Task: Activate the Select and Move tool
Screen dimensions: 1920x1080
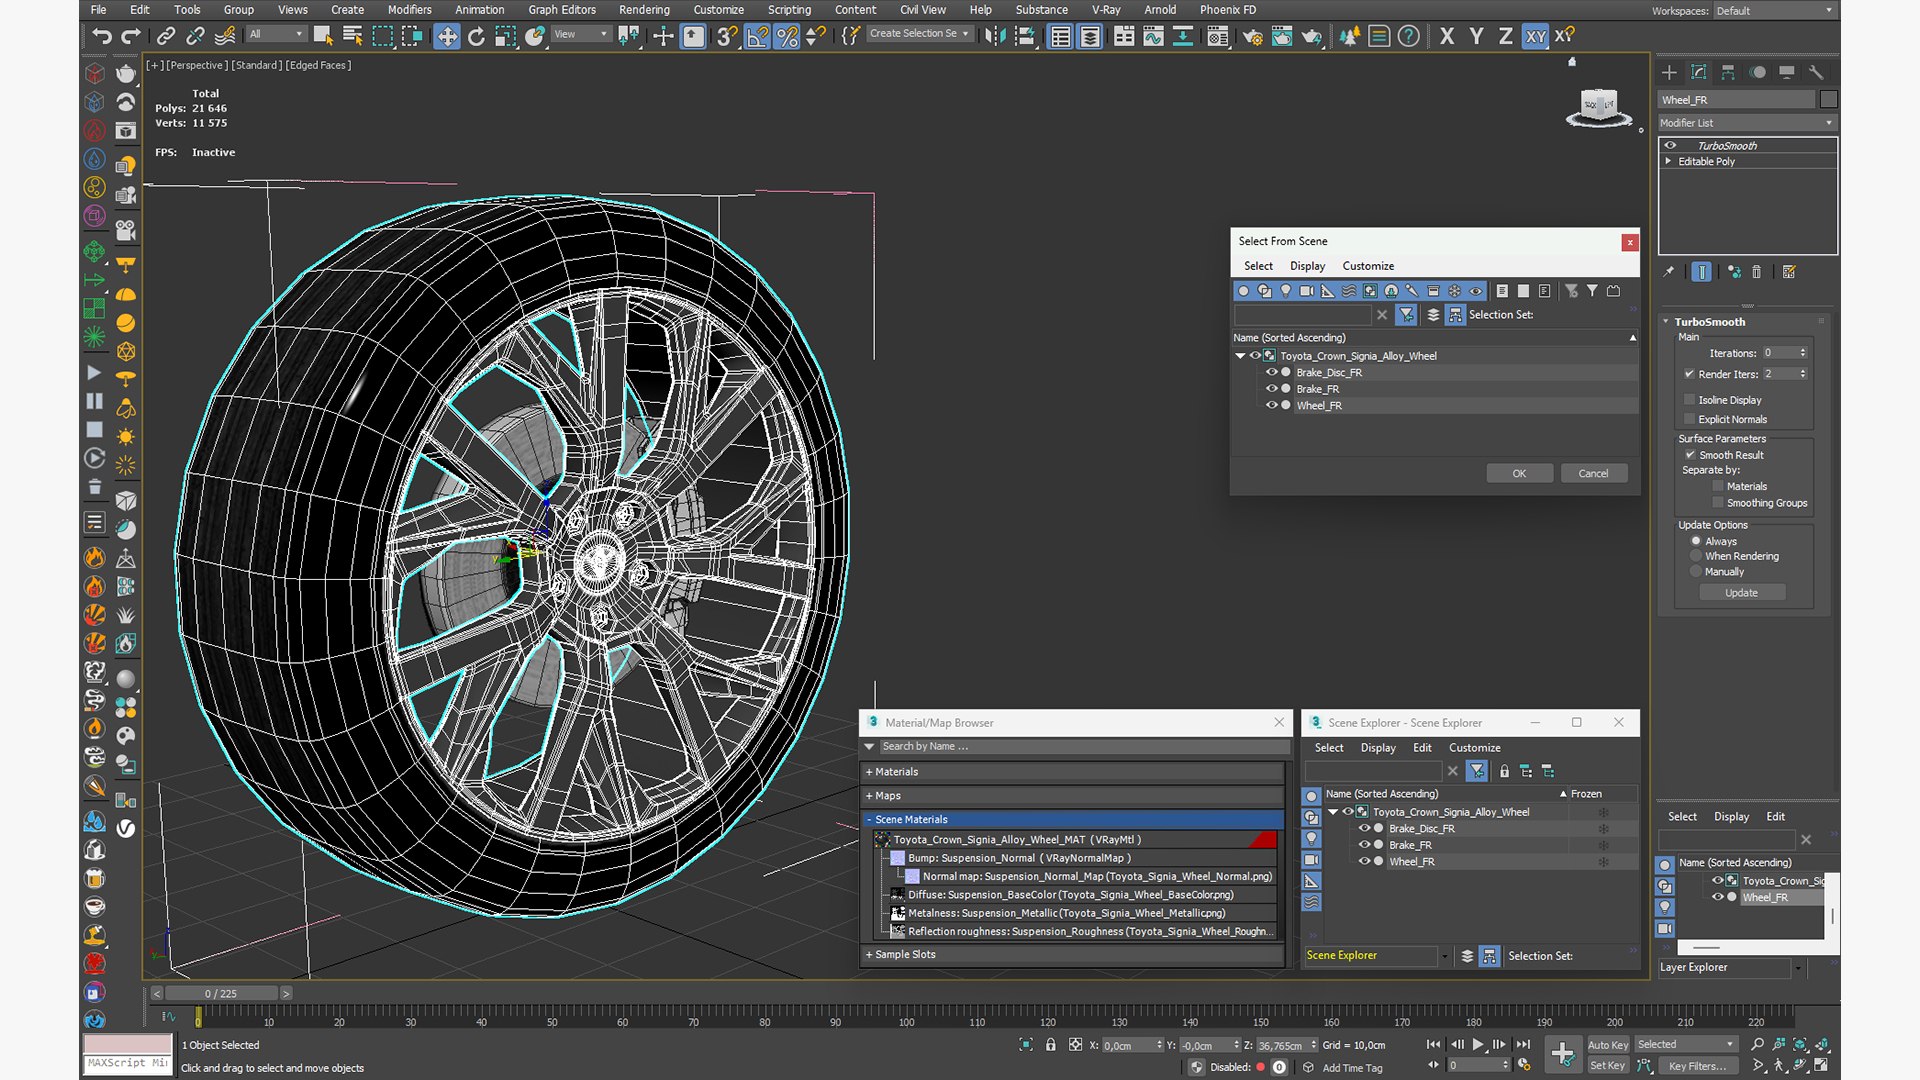Action: pos(447,37)
